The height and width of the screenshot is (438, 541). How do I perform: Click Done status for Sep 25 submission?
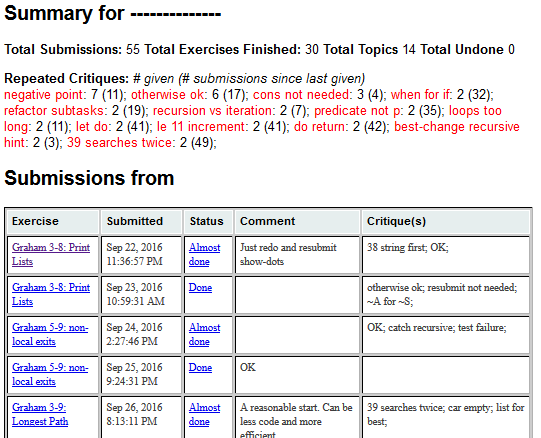(x=200, y=368)
